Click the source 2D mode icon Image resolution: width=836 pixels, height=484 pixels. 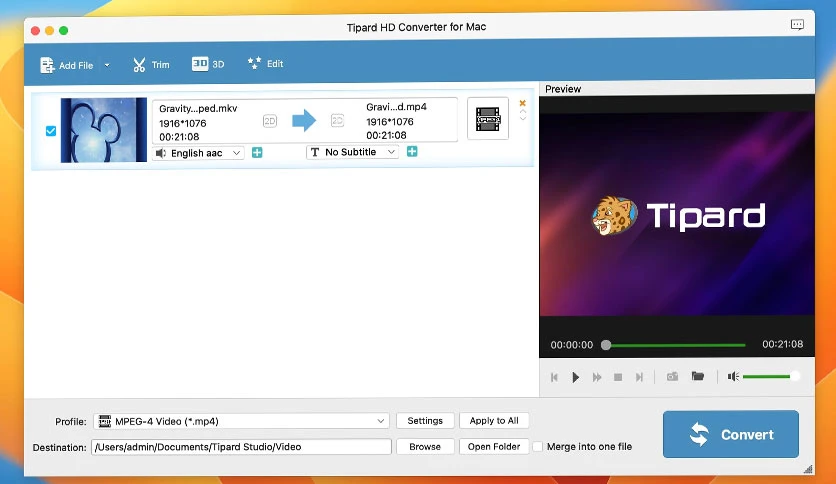click(270, 121)
